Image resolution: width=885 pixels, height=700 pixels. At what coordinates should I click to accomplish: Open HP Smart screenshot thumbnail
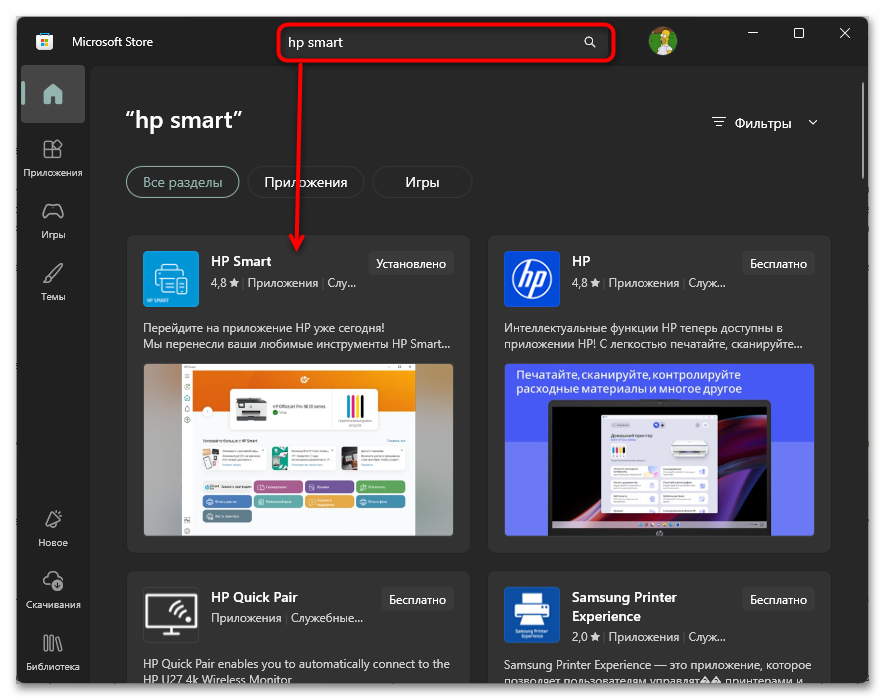(x=298, y=450)
